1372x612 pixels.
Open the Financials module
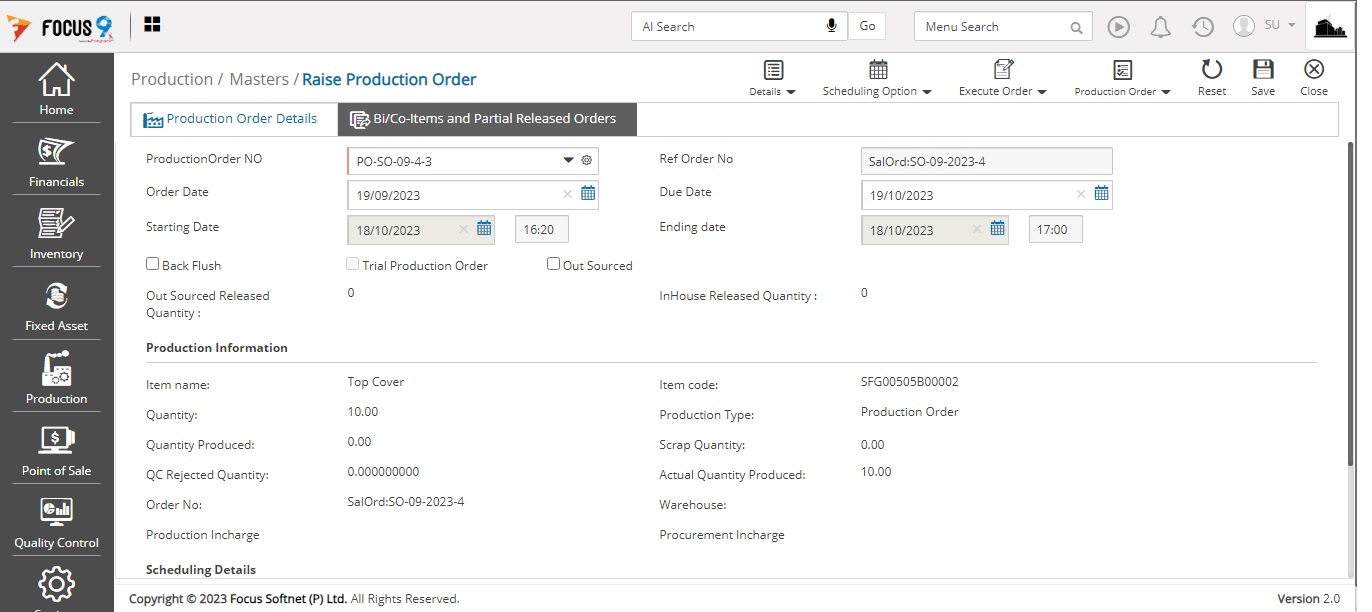pyautogui.click(x=56, y=162)
